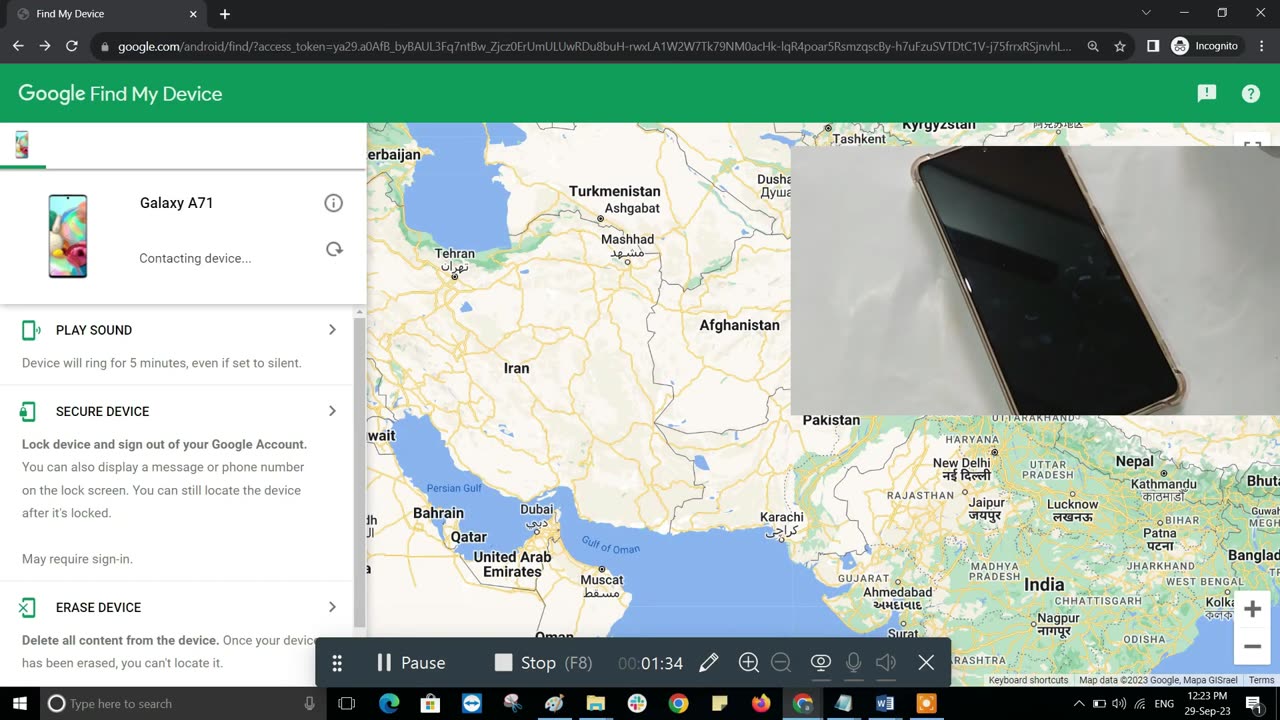Click the ERASE DEVICE label
Viewport: 1280px width, 720px height.
click(99, 607)
